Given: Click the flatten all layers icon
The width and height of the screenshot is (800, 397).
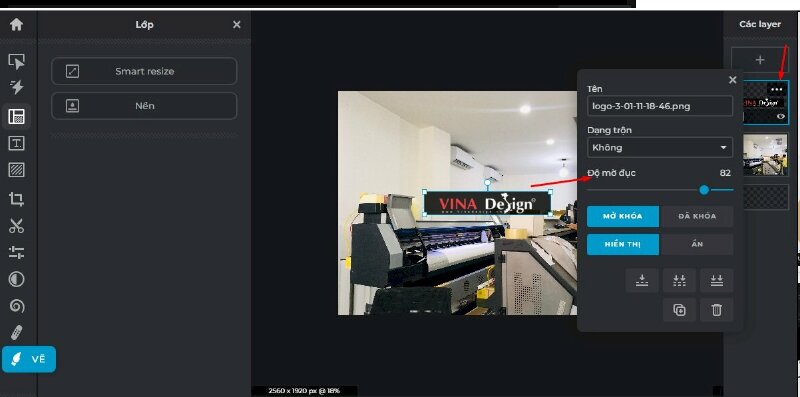Looking at the screenshot, I should 716,281.
